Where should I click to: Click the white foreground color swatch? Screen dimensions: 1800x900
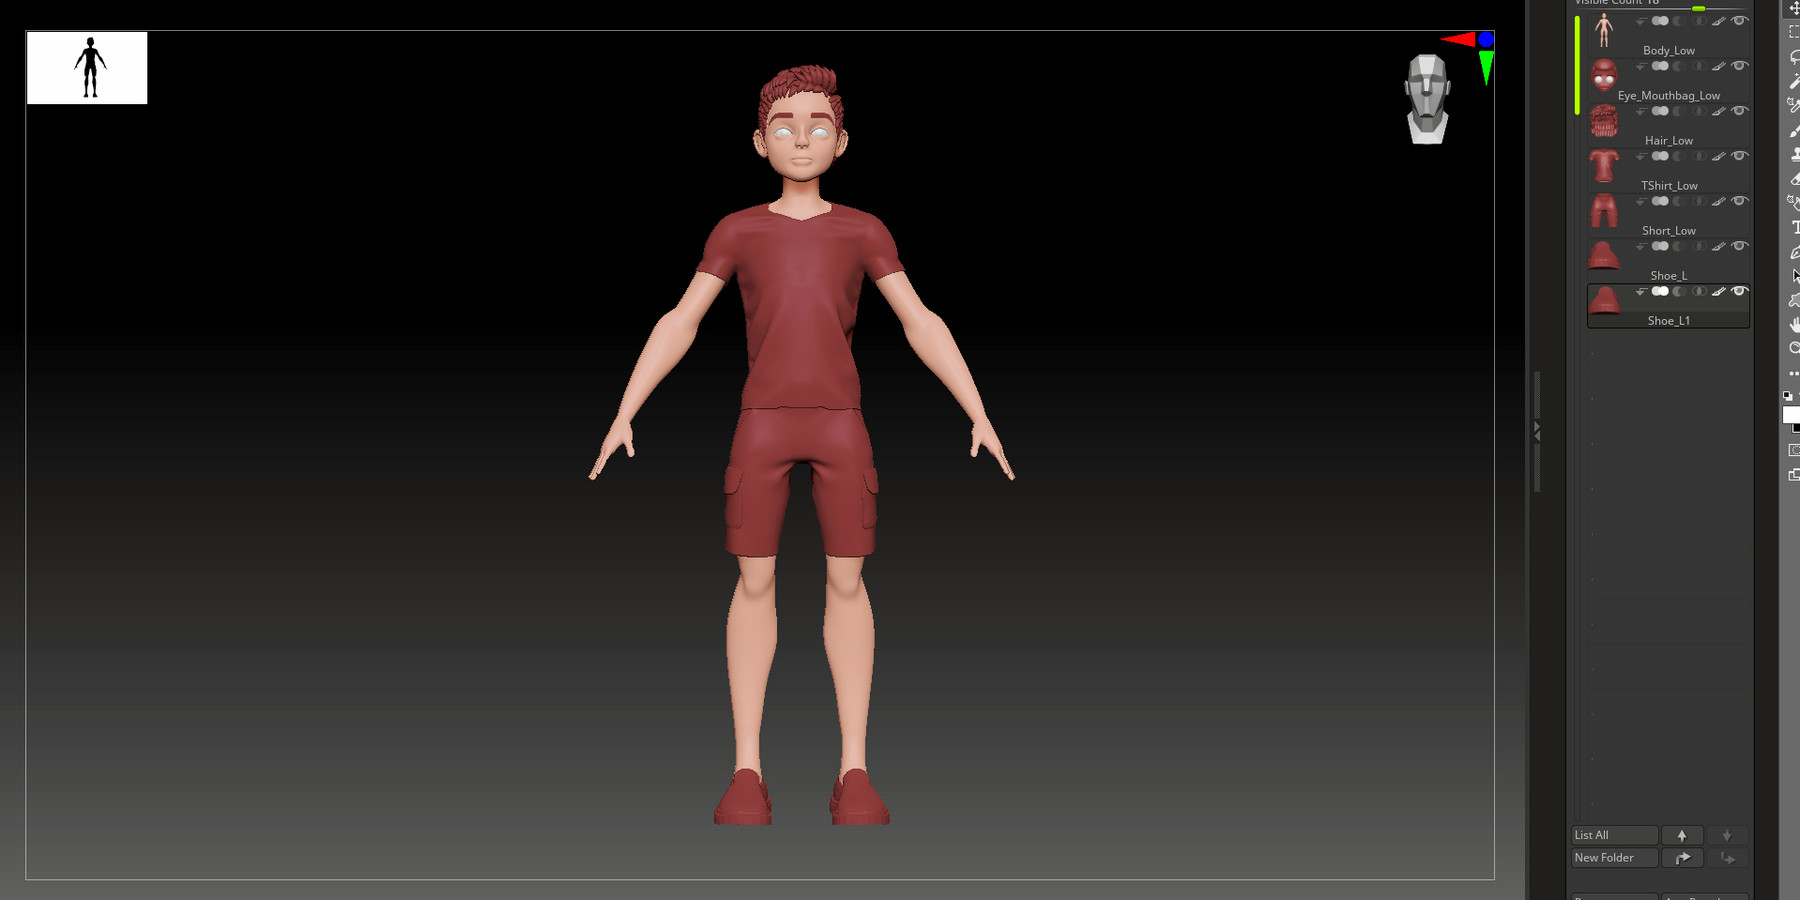(1791, 415)
